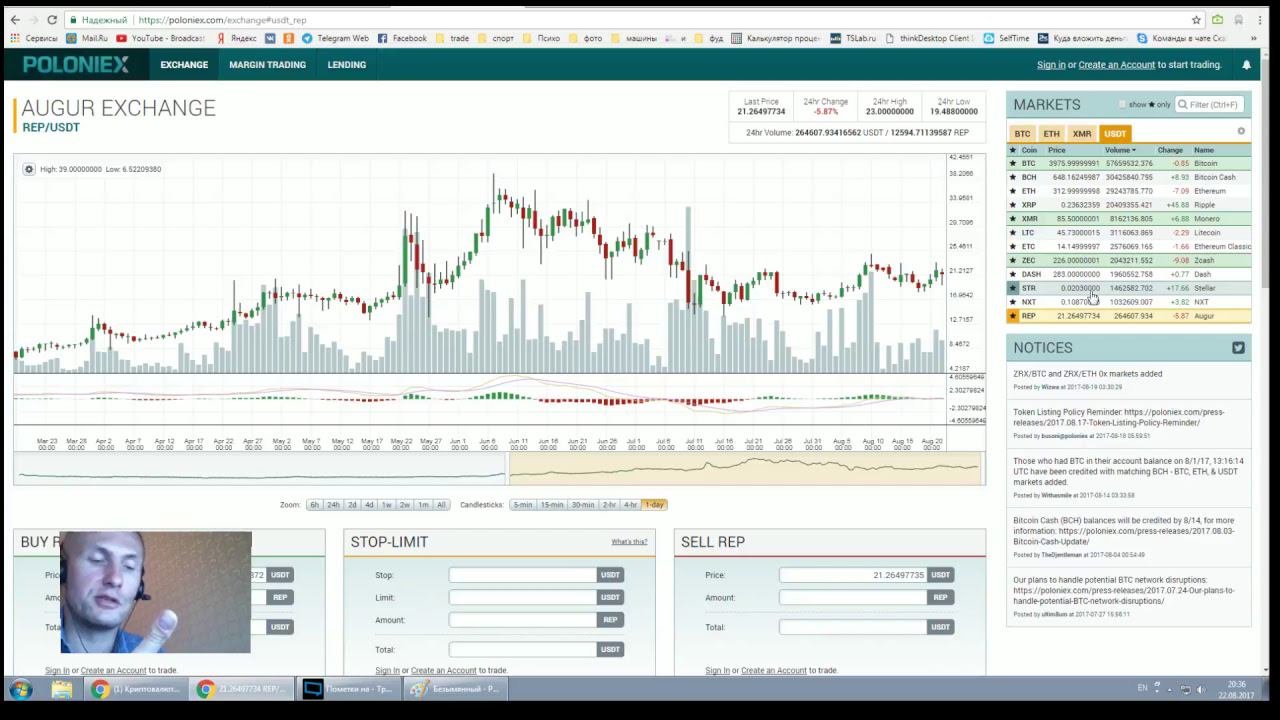
Task: Open the Facebook bookmark
Action: 402,39
